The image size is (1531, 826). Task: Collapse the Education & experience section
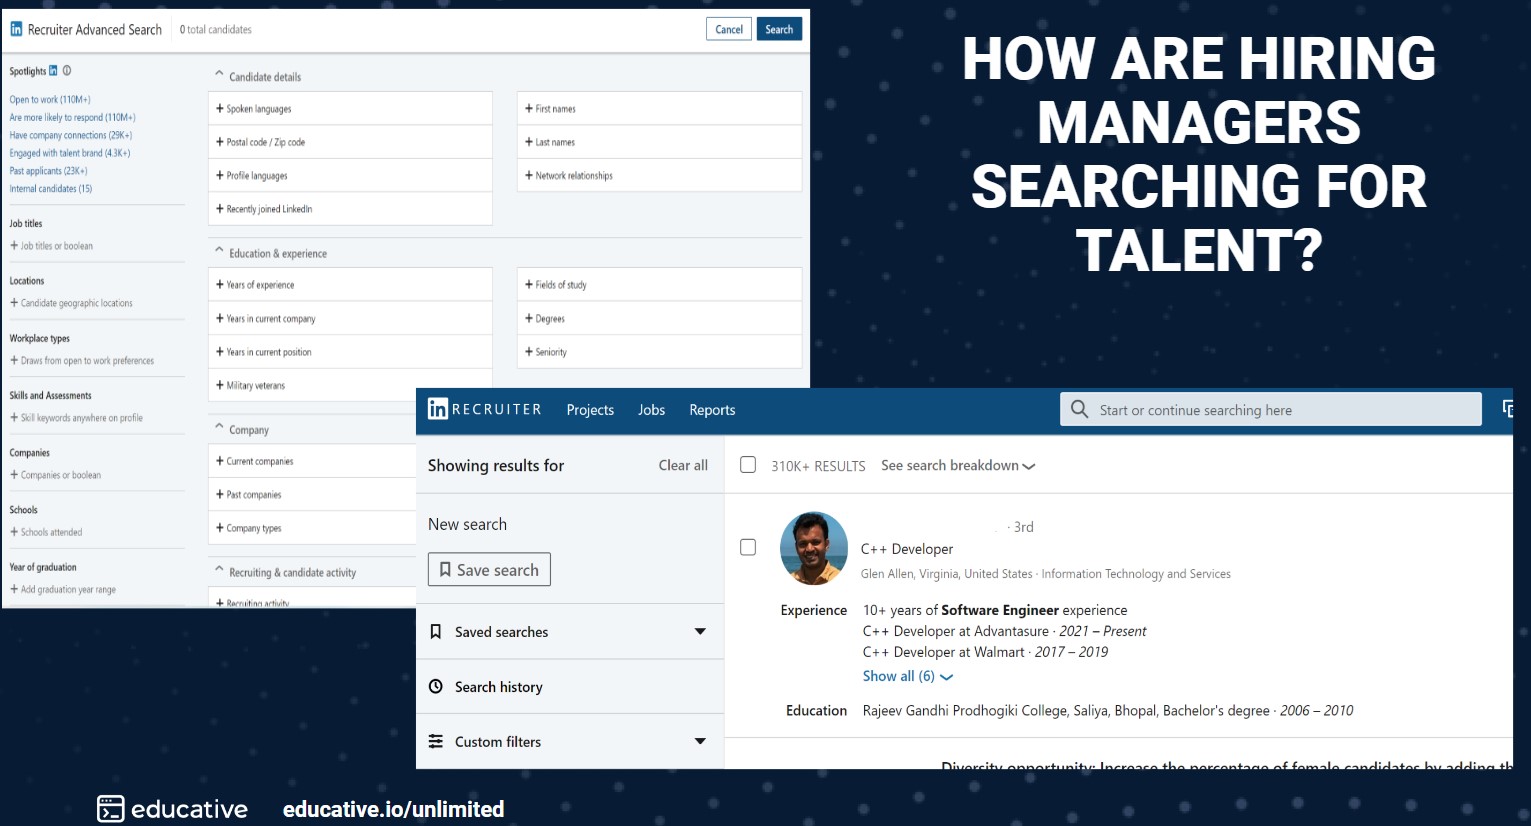pos(219,252)
